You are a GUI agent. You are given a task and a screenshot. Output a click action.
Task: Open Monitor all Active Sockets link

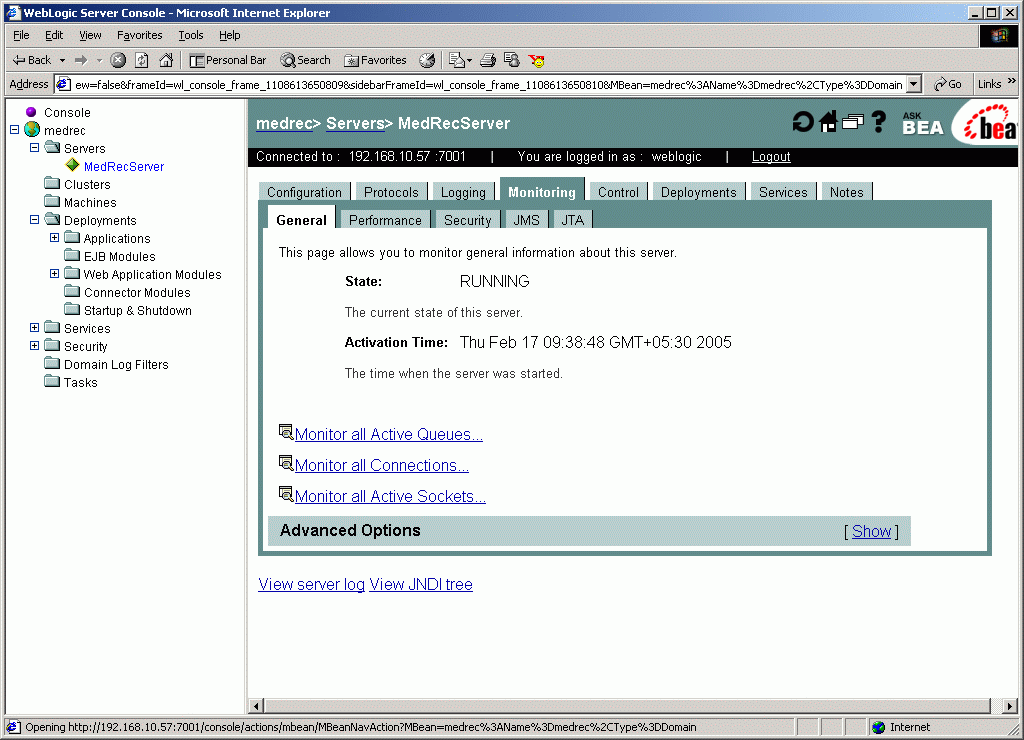coord(390,496)
